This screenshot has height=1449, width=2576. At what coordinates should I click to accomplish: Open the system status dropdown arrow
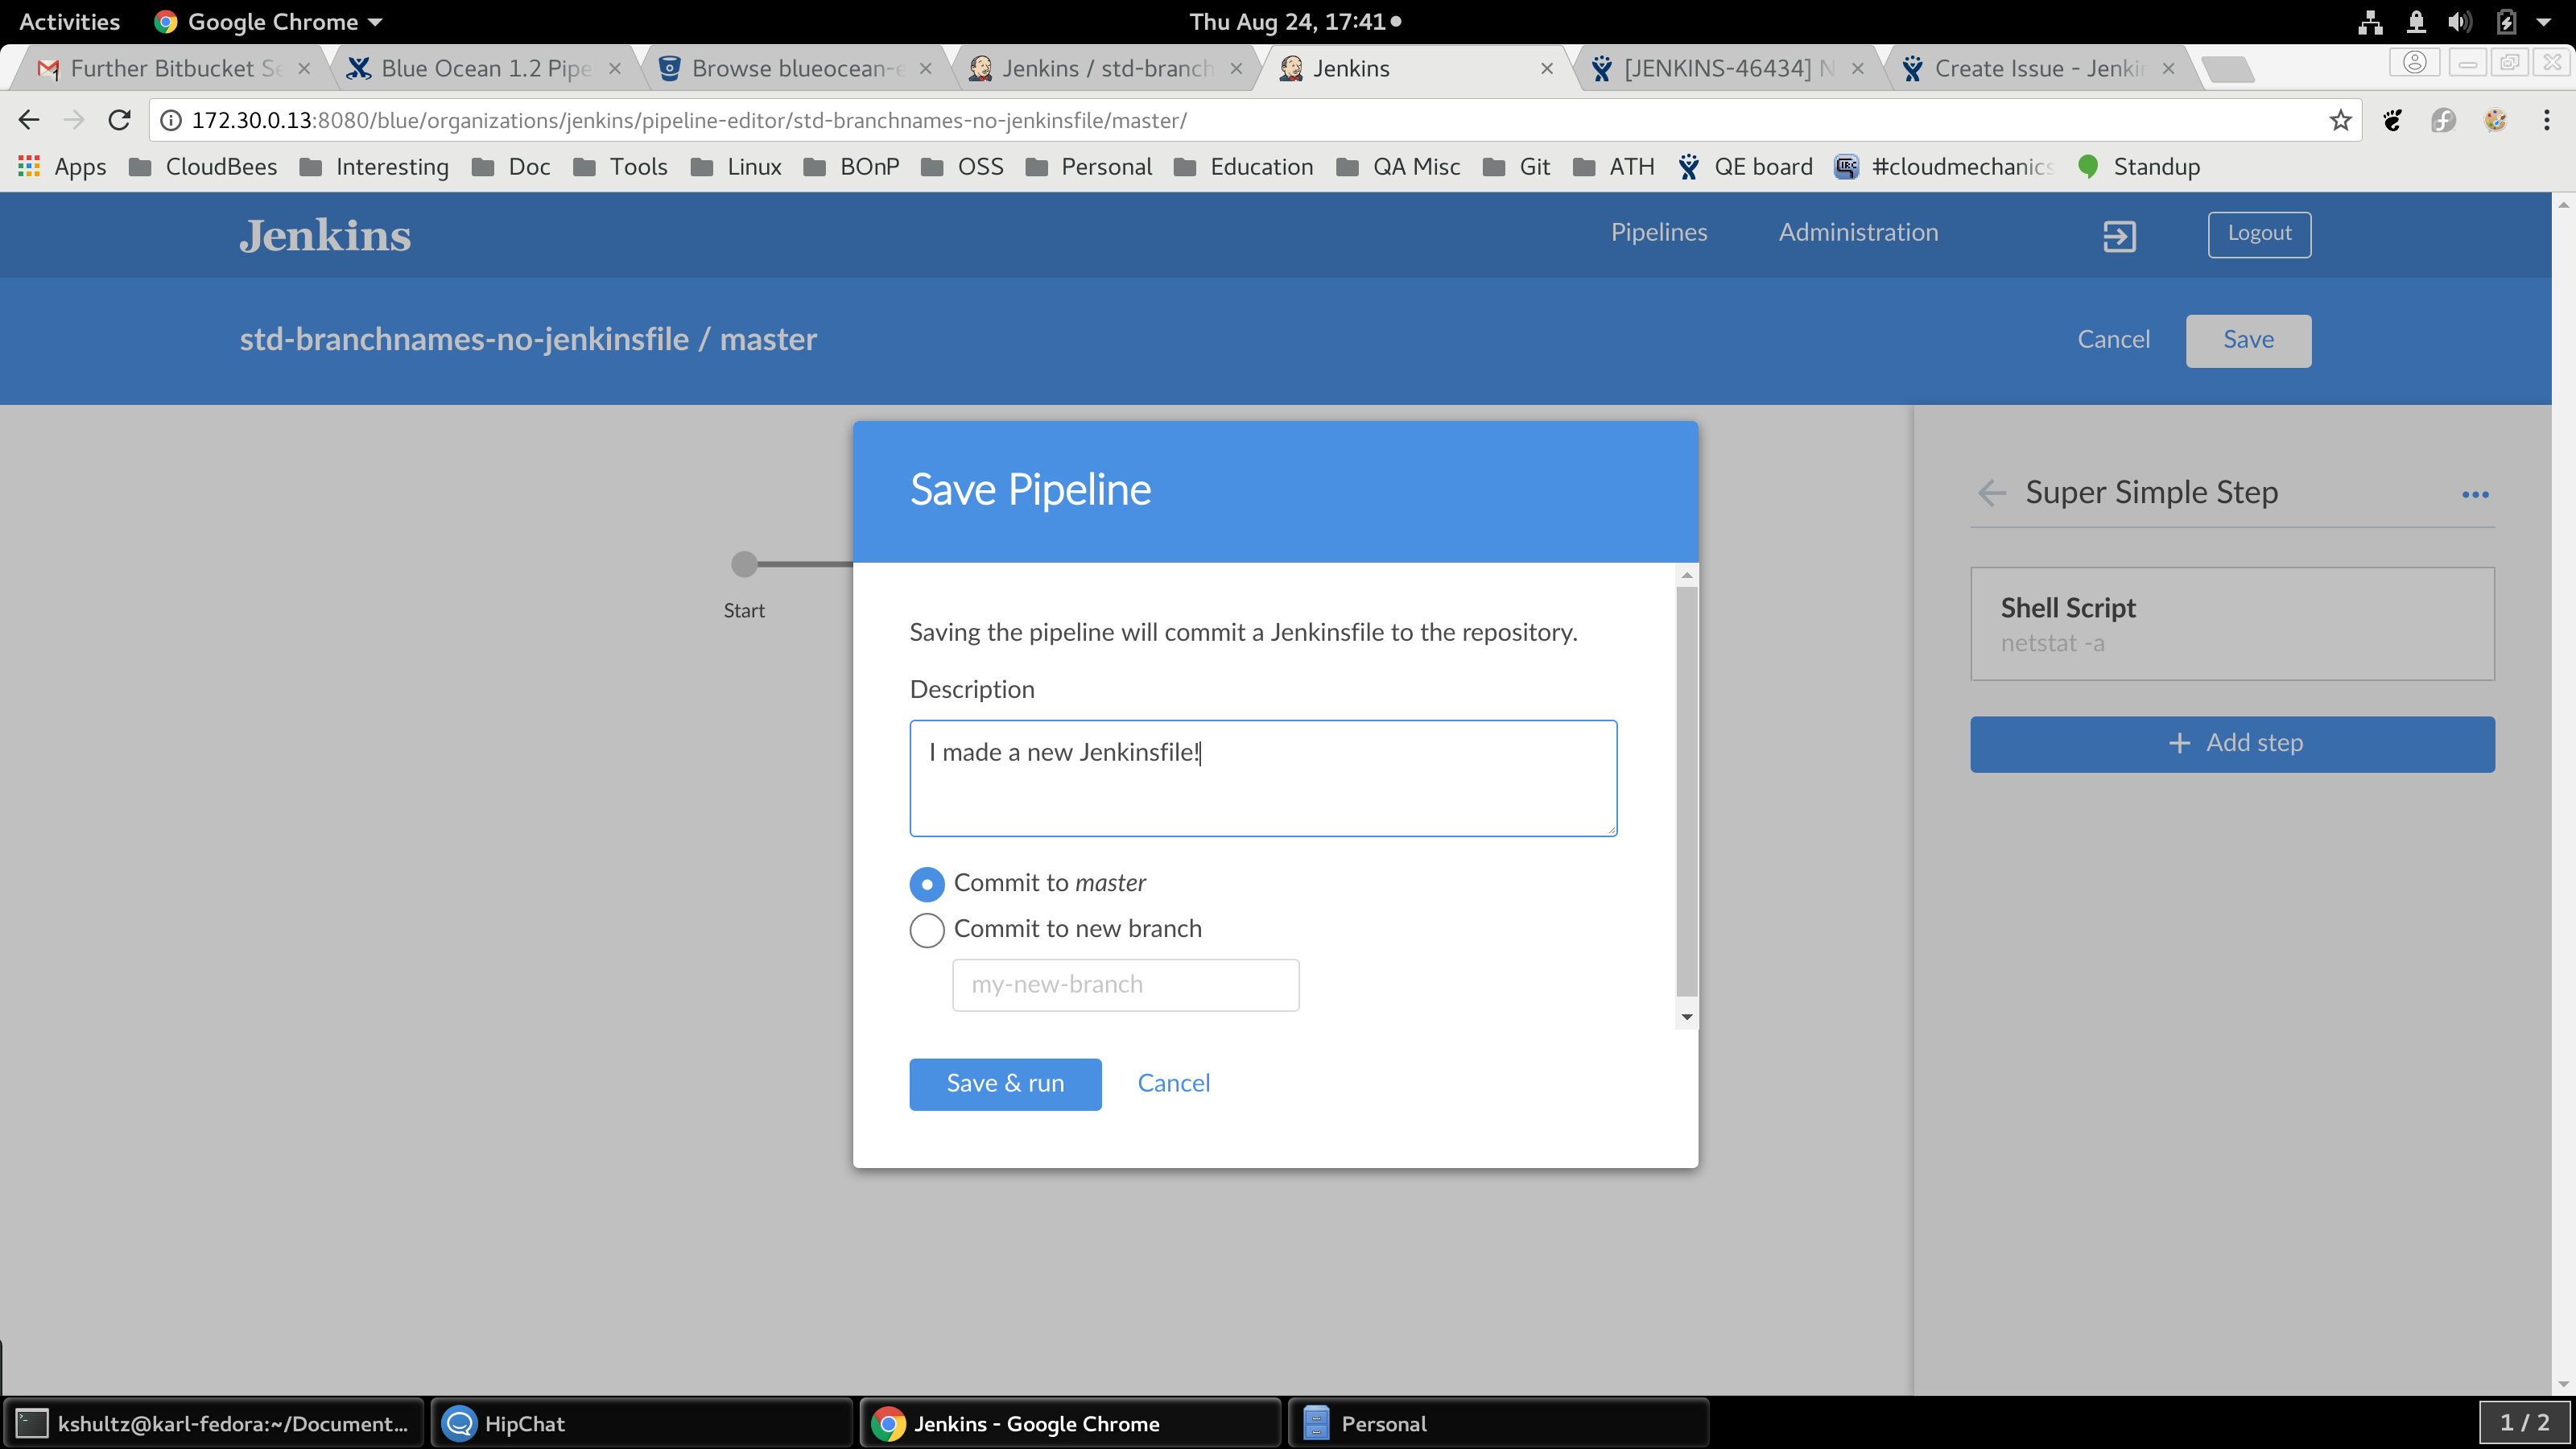2544,21
